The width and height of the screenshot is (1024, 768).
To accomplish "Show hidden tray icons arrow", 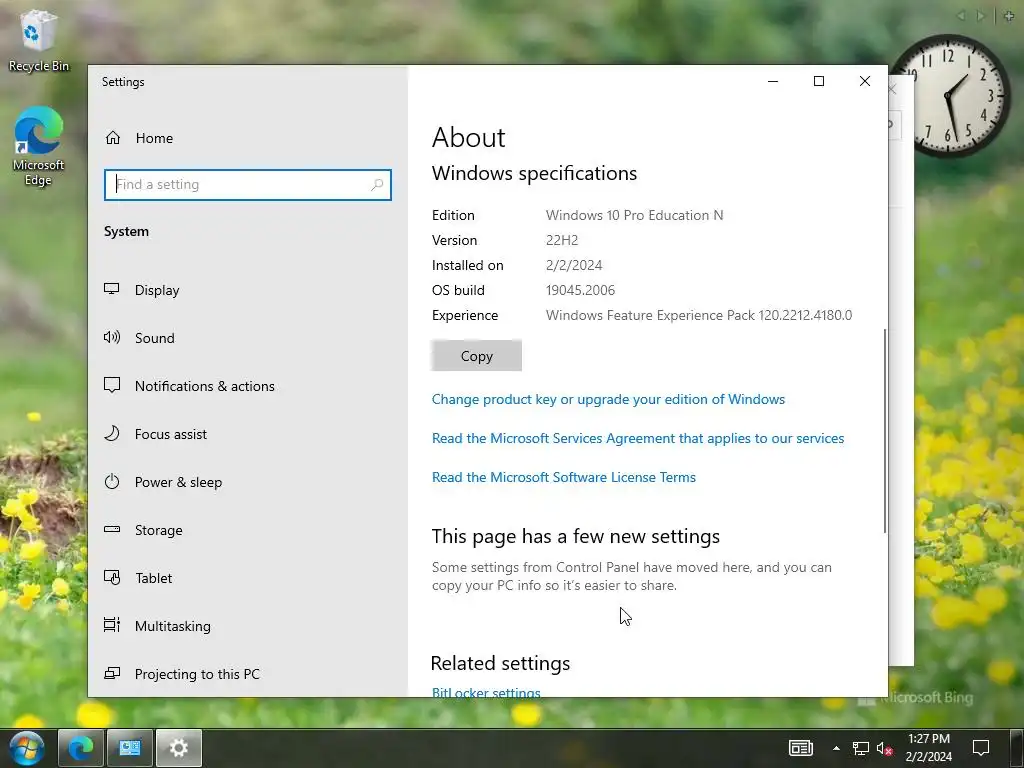I will (x=836, y=748).
